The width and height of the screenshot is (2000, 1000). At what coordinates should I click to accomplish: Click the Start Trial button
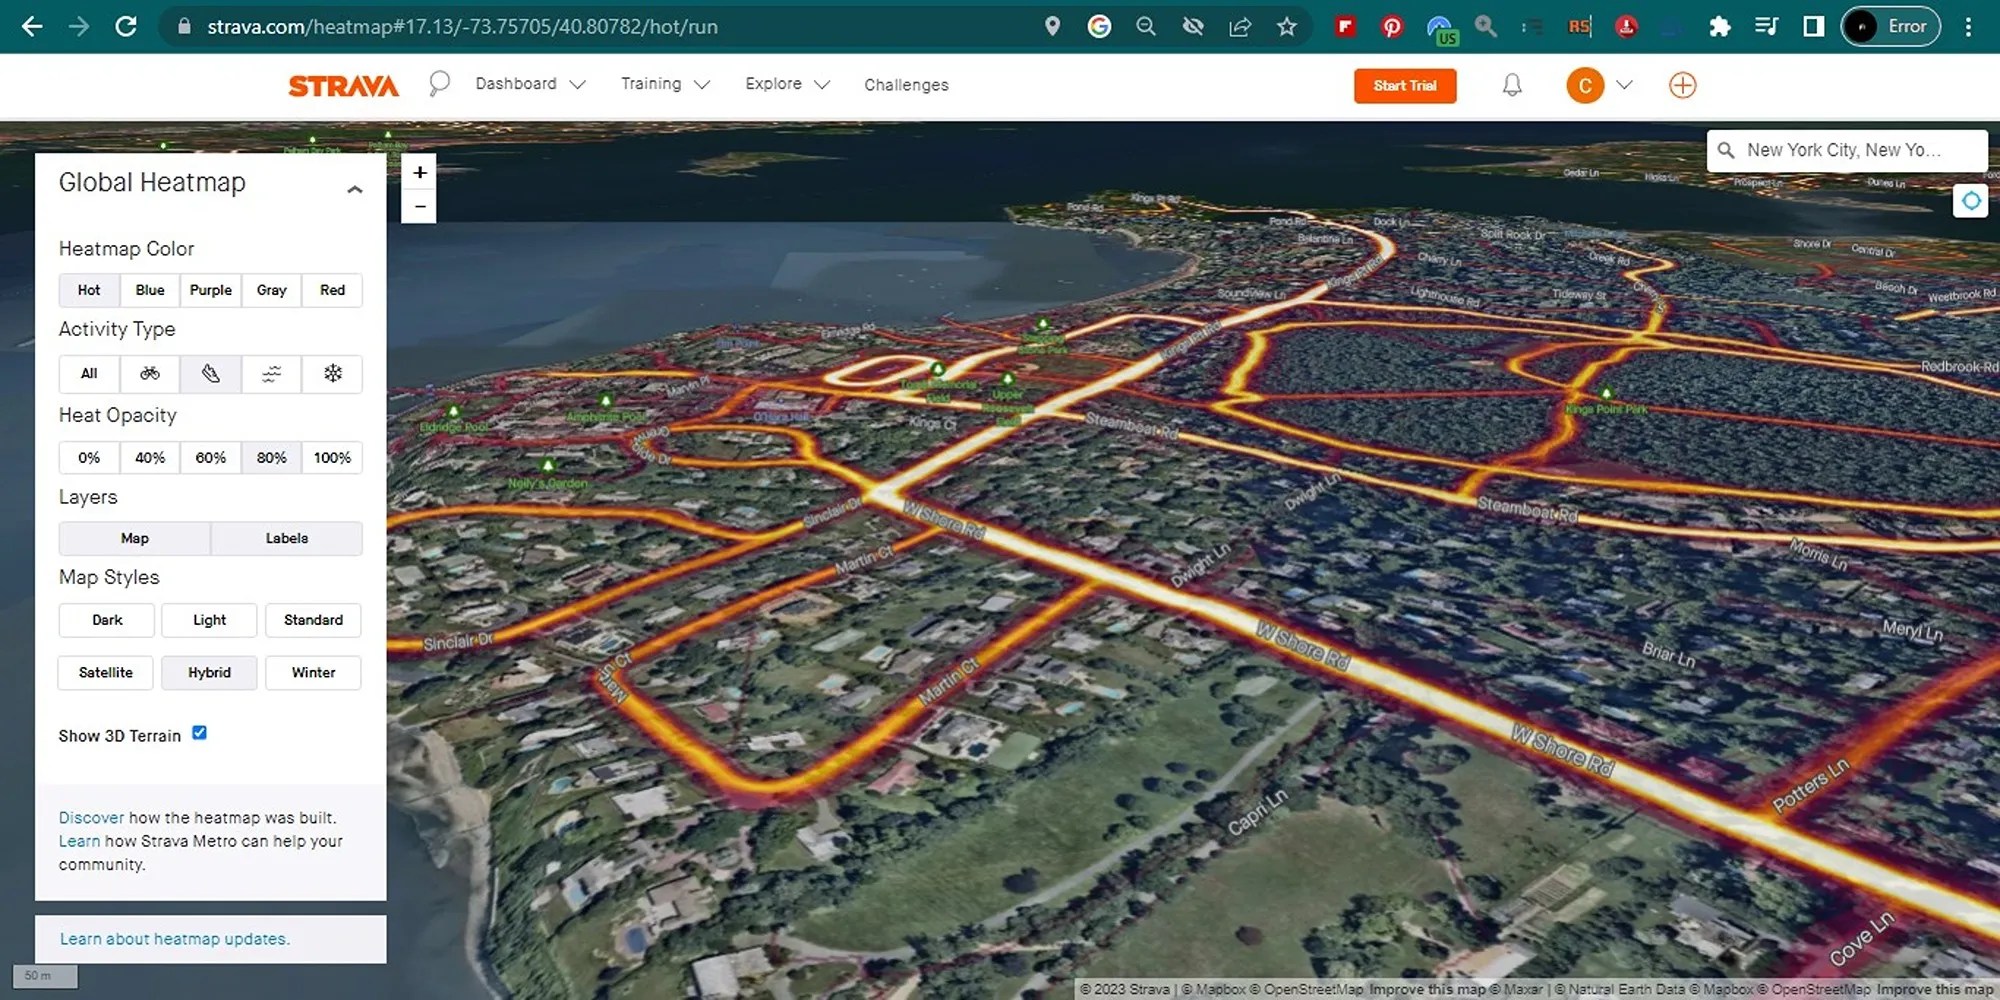point(1404,85)
